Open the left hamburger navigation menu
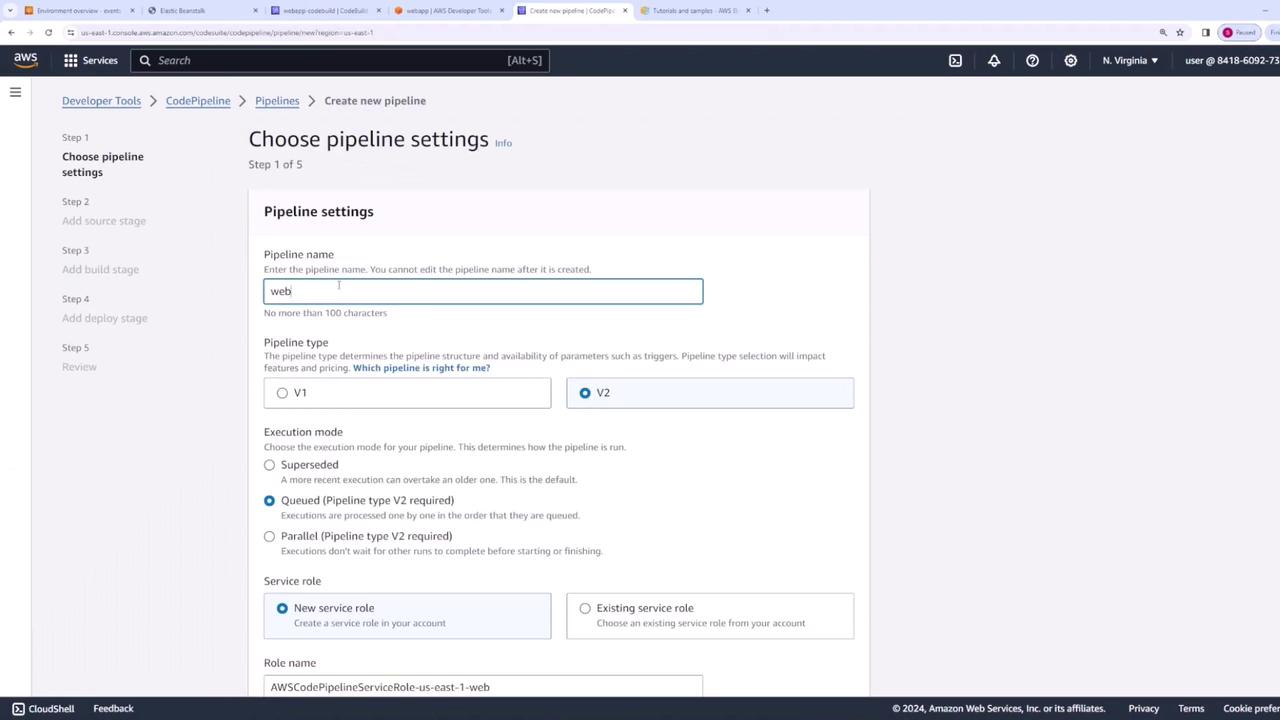 [15, 92]
